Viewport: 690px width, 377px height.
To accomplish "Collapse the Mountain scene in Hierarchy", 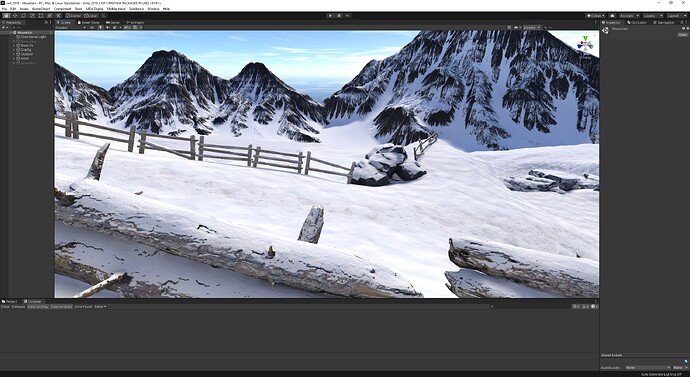I will [x=11, y=33].
